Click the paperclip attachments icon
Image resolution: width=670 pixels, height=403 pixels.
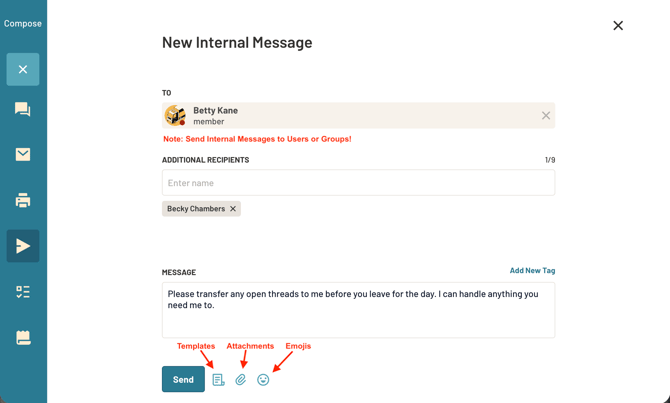(241, 380)
